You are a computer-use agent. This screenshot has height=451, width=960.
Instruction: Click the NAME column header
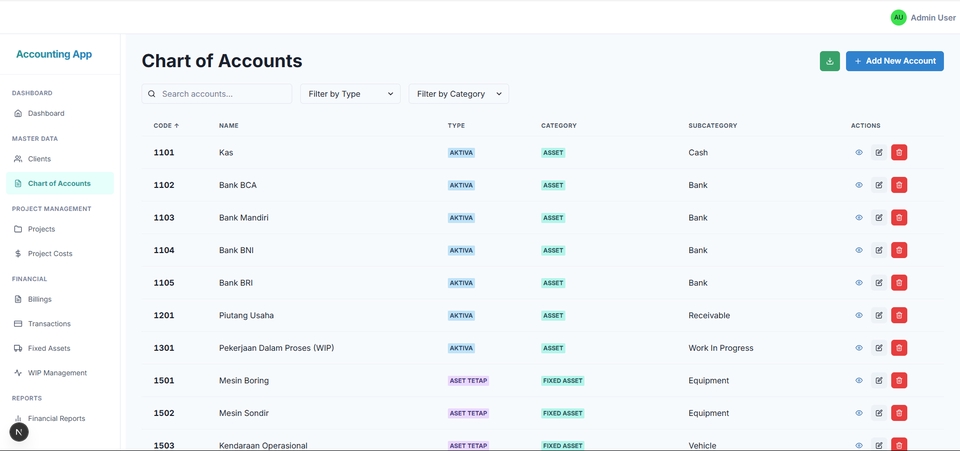point(229,125)
